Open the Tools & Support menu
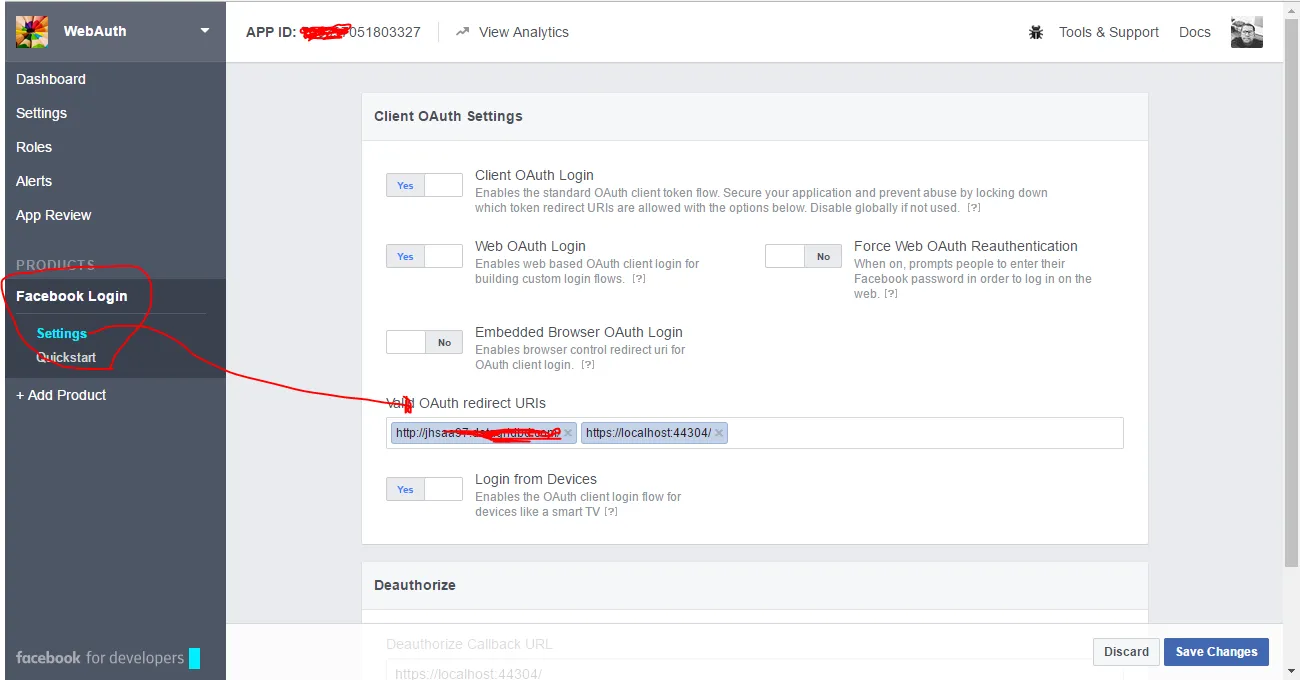 tap(1109, 32)
